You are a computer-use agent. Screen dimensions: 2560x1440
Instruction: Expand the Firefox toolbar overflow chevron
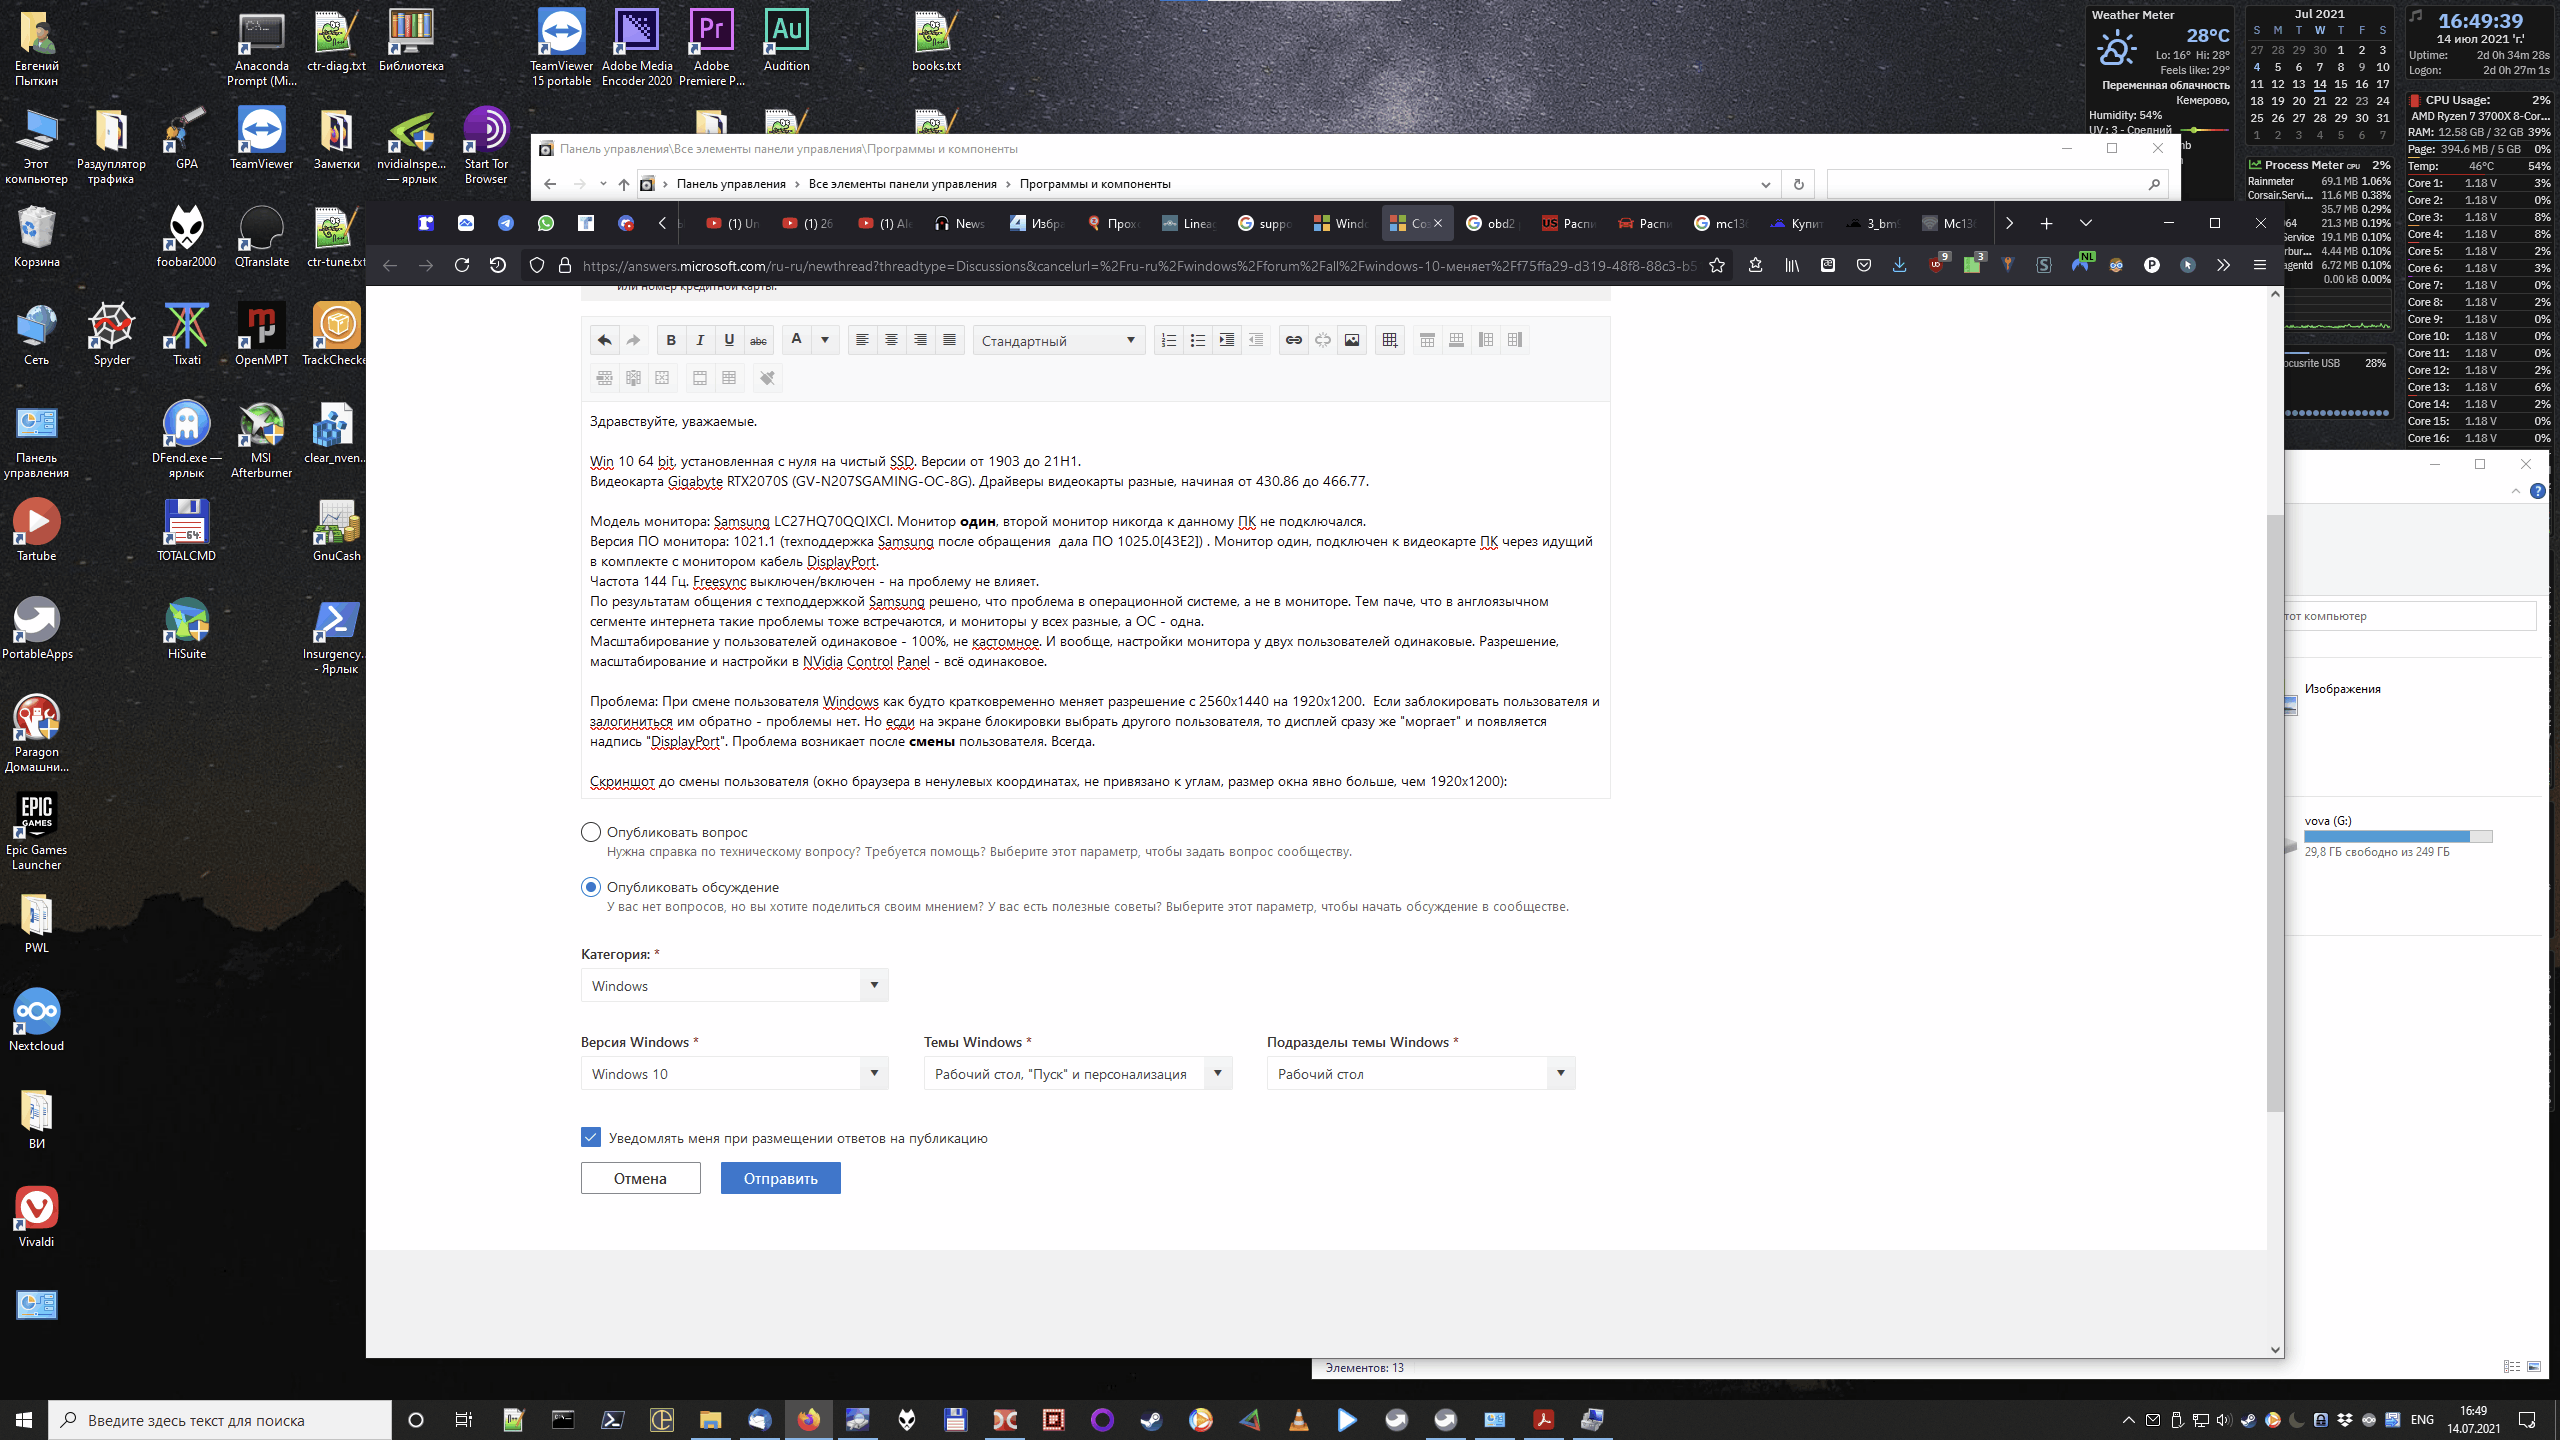pos(2223,265)
